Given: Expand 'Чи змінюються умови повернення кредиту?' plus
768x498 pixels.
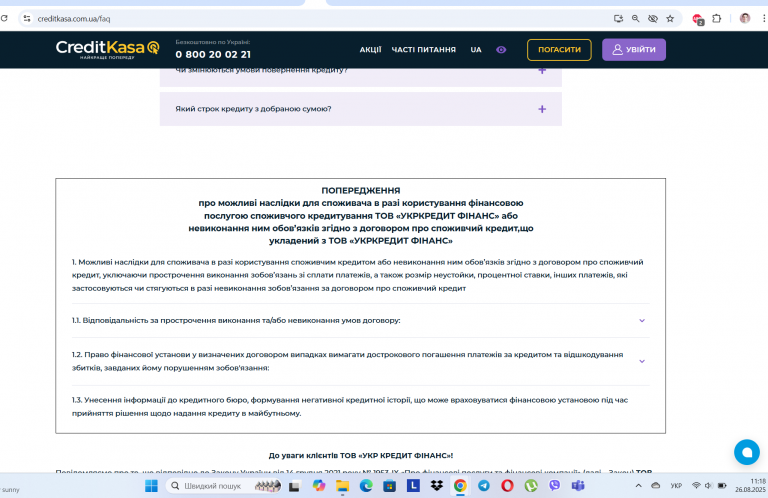Looking at the screenshot, I should [x=542, y=71].
